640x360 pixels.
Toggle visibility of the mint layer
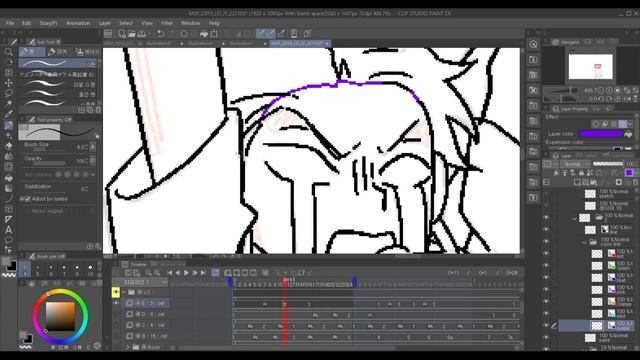point(546,313)
